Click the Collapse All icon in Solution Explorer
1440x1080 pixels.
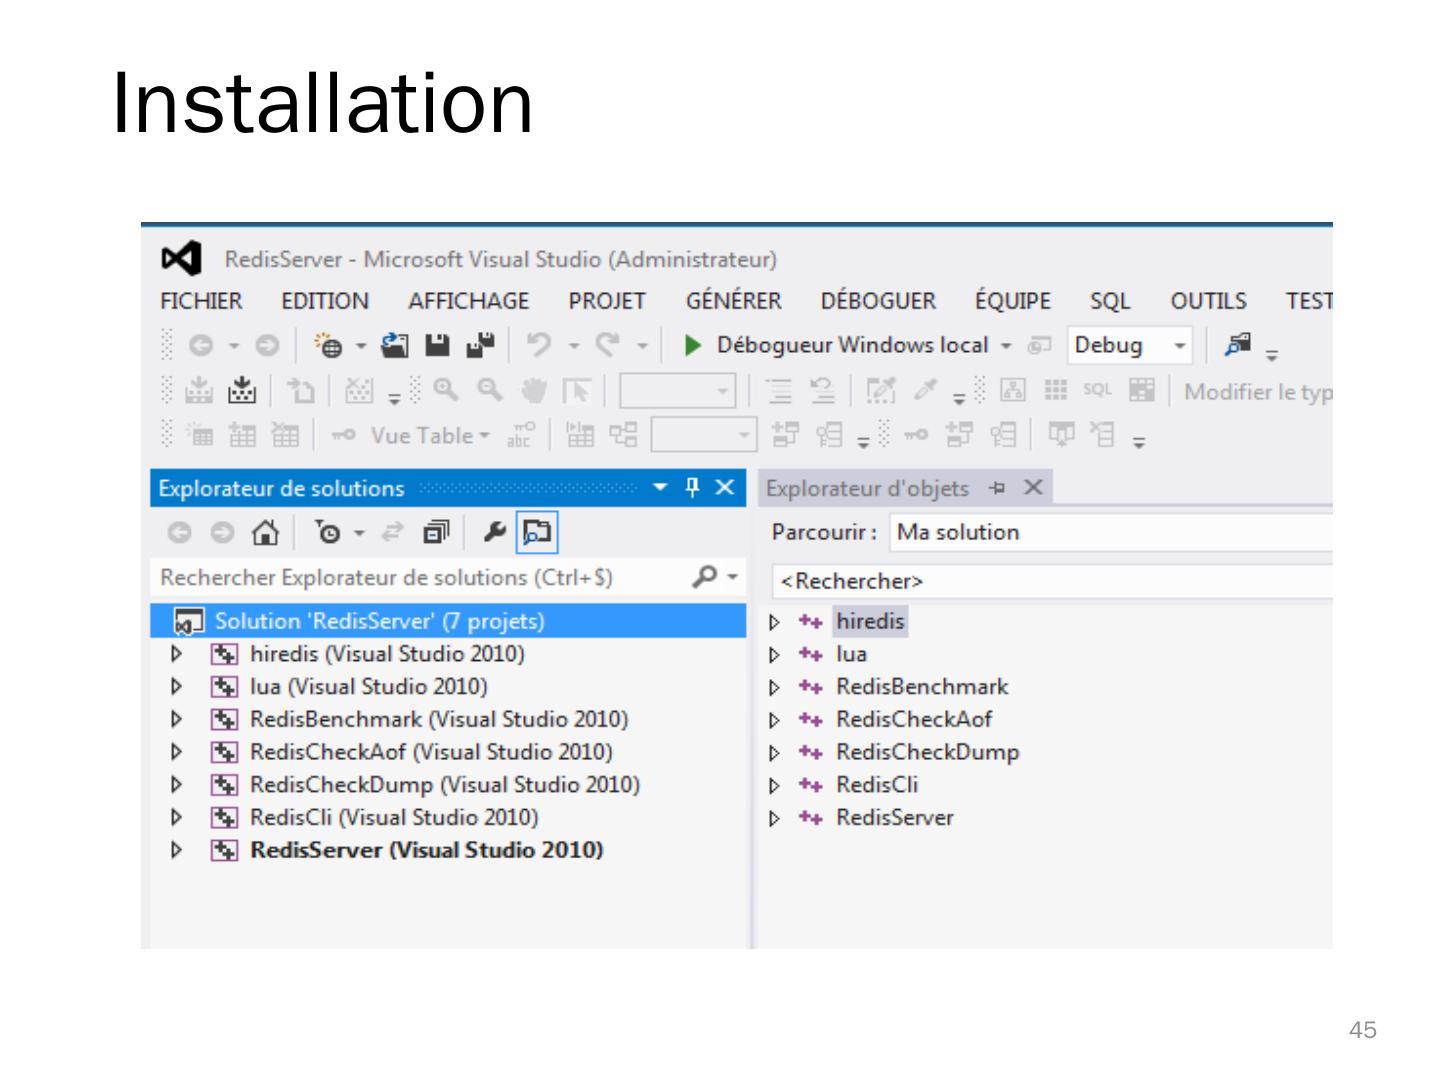coord(436,532)
